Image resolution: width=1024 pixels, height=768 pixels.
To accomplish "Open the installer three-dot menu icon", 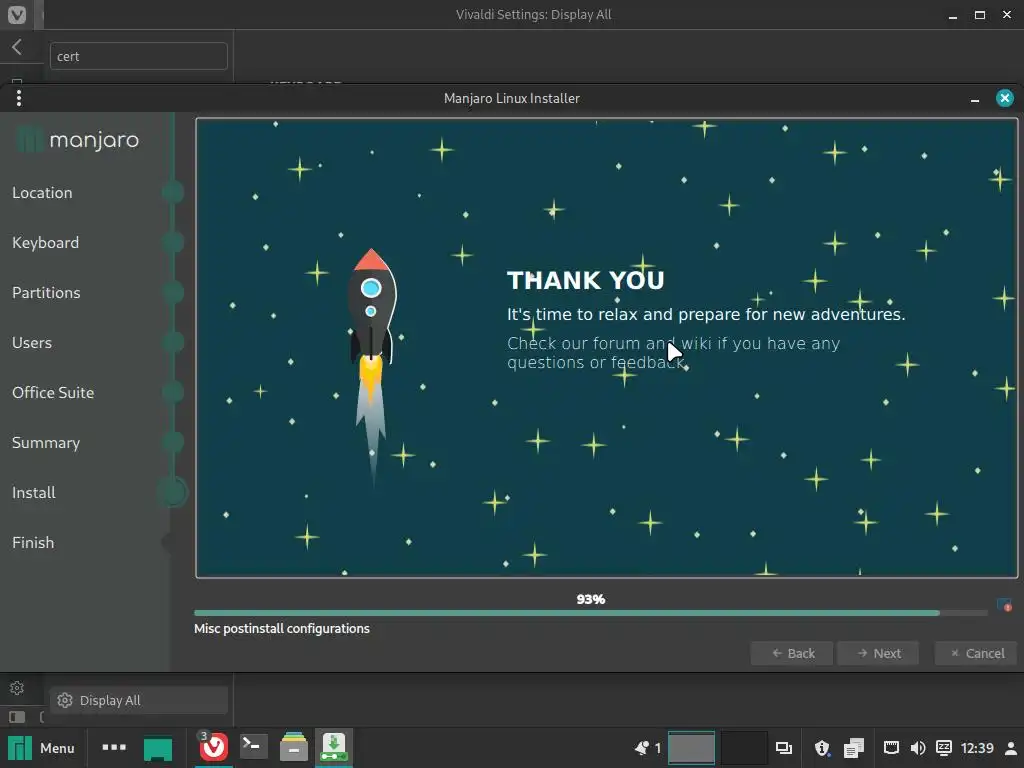I will click(x=19, y=98).
